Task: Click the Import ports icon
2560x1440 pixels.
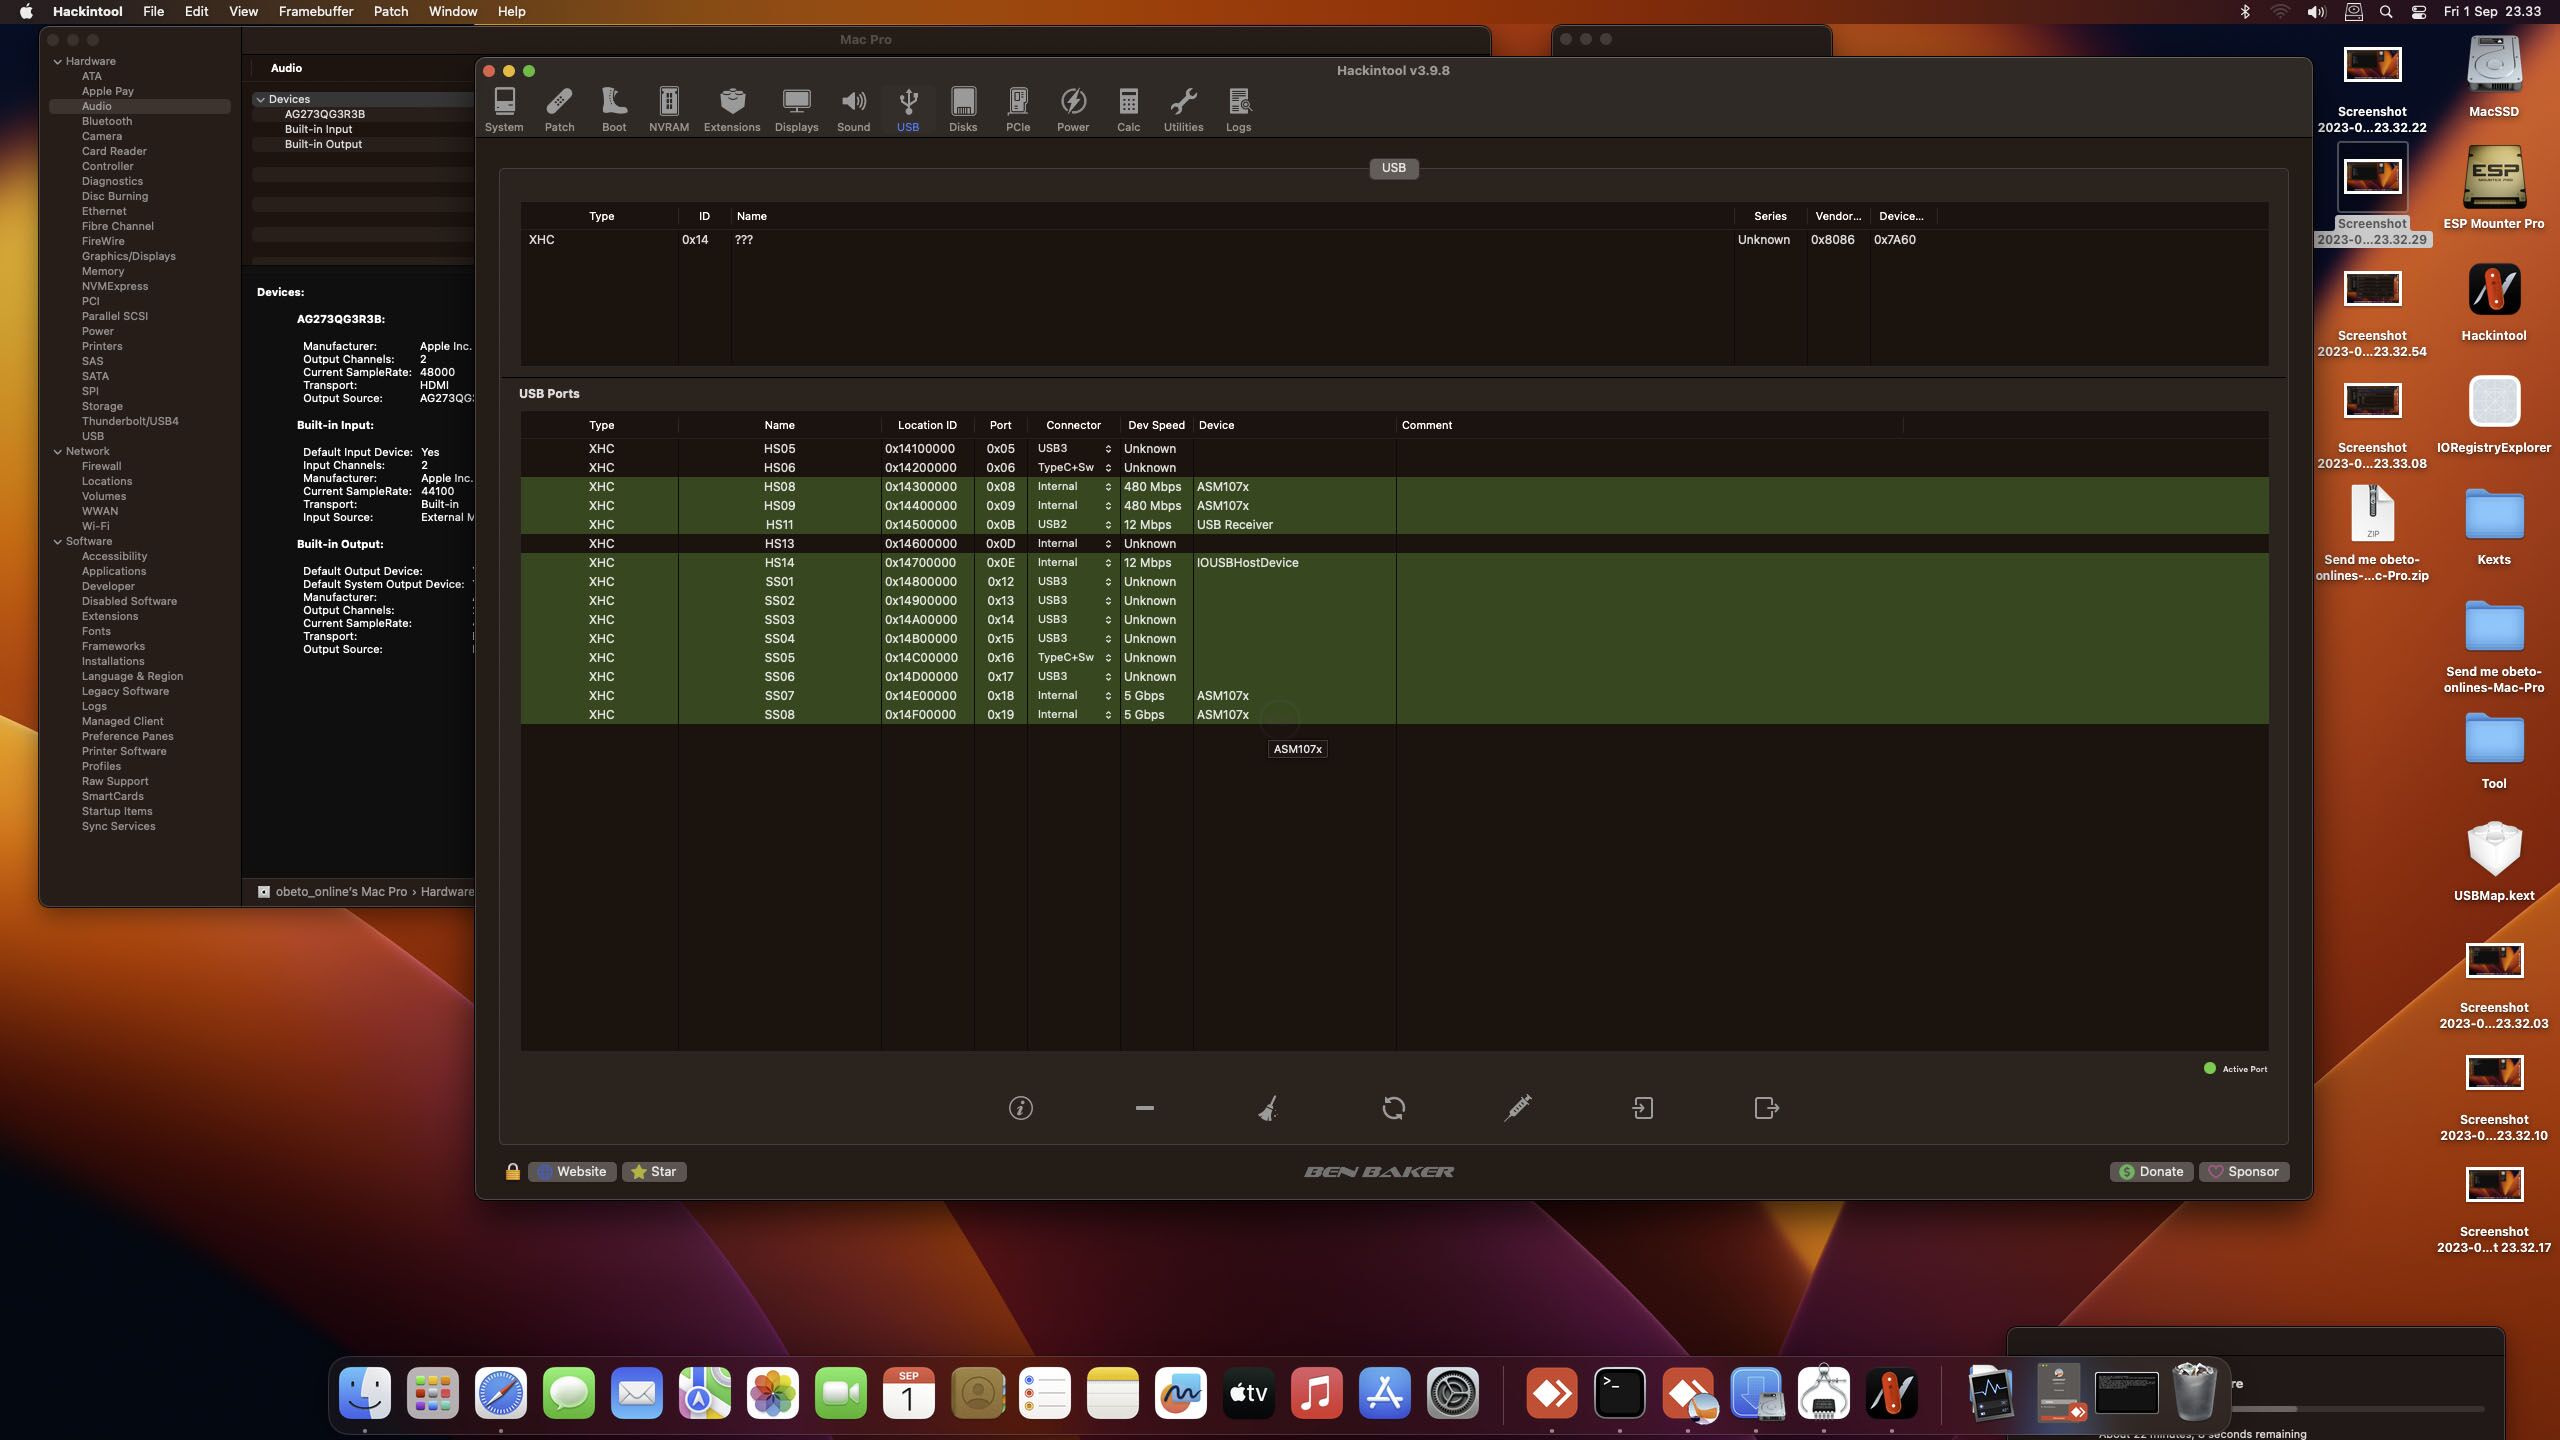Action: (1642, 1108)
